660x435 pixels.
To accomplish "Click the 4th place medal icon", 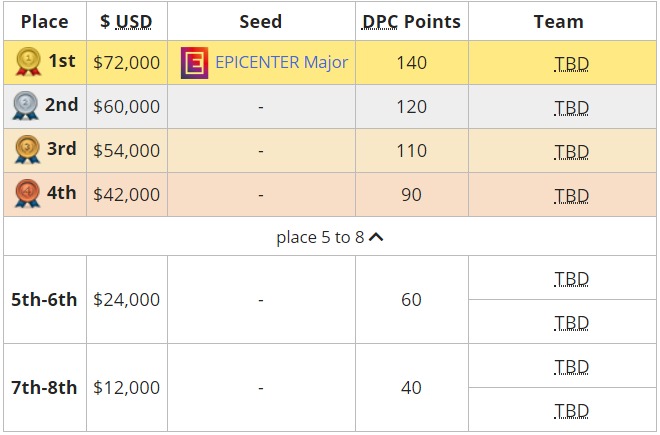I will 28,194.
